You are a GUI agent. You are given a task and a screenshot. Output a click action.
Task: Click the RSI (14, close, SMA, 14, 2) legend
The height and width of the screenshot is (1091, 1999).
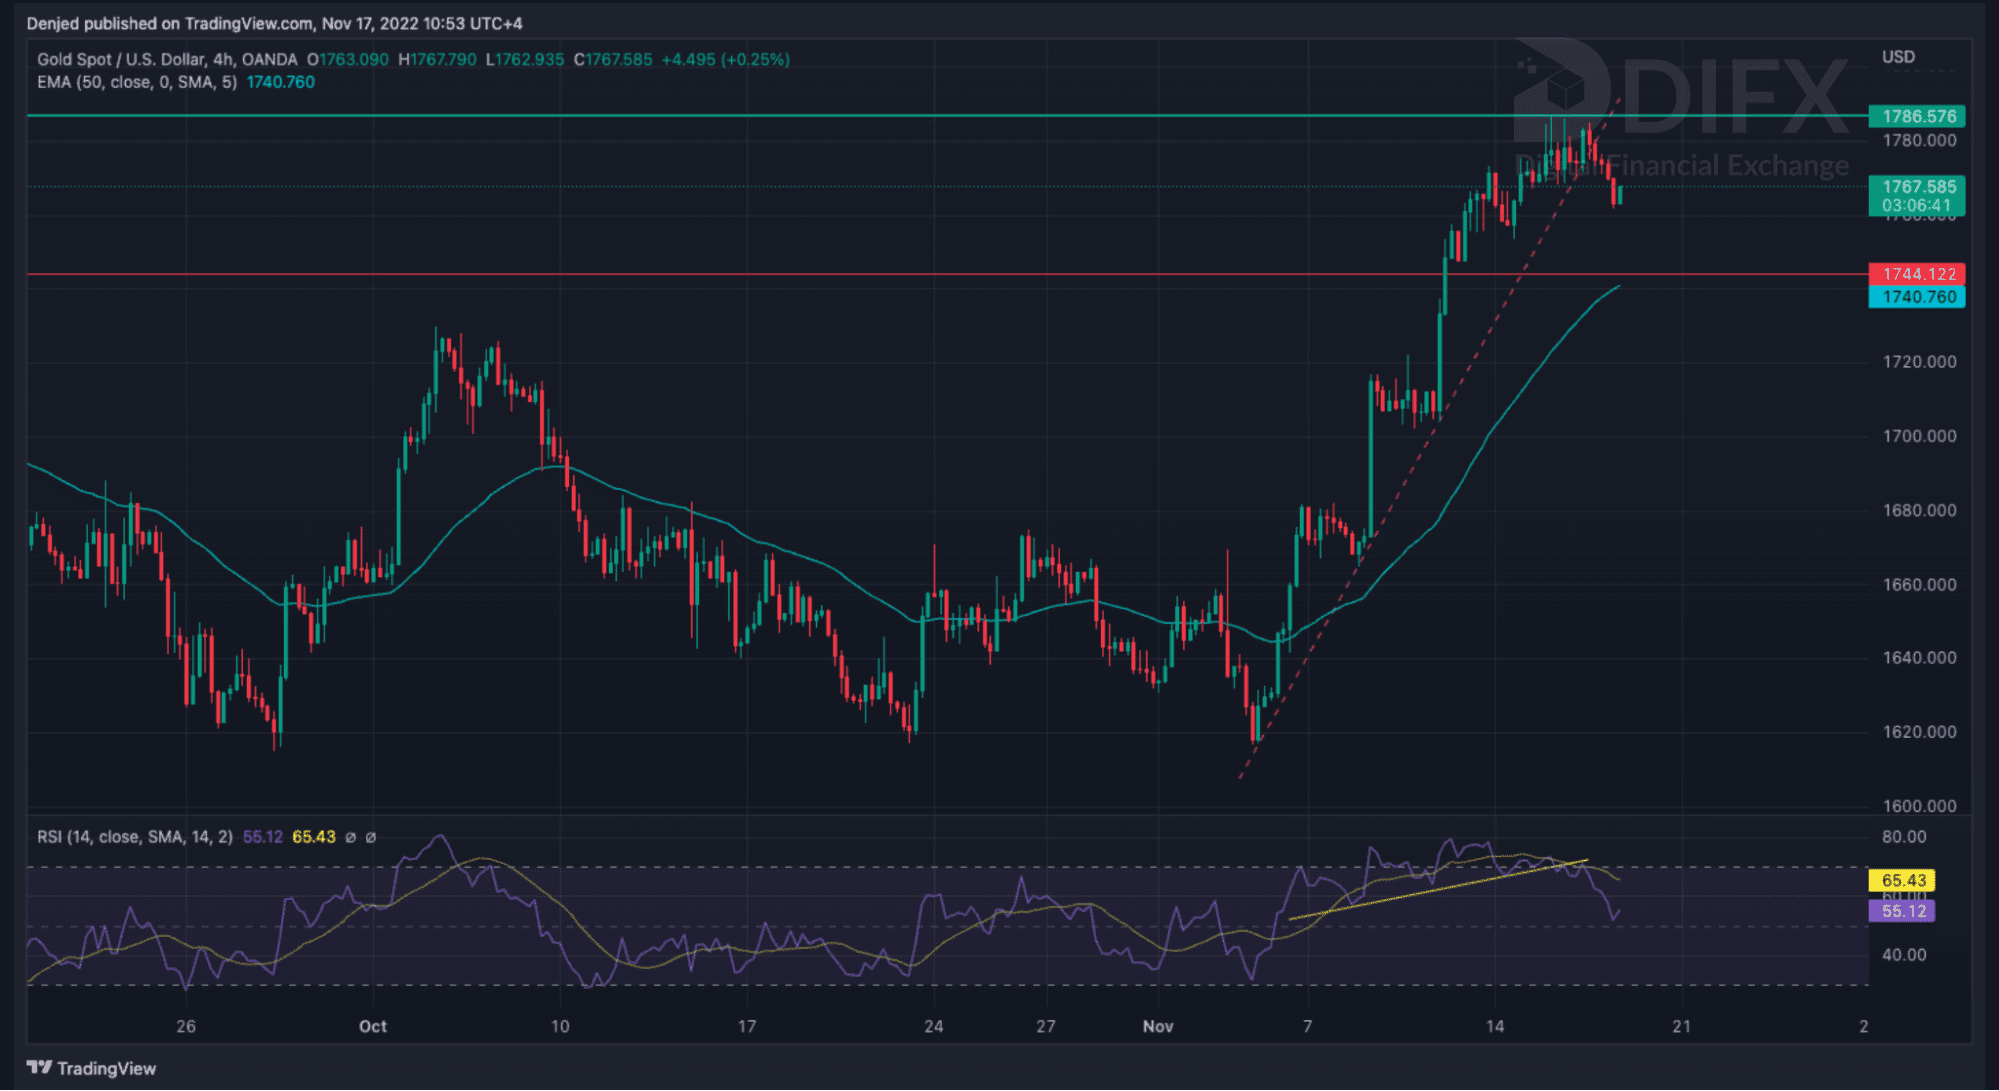click(134, 837)
